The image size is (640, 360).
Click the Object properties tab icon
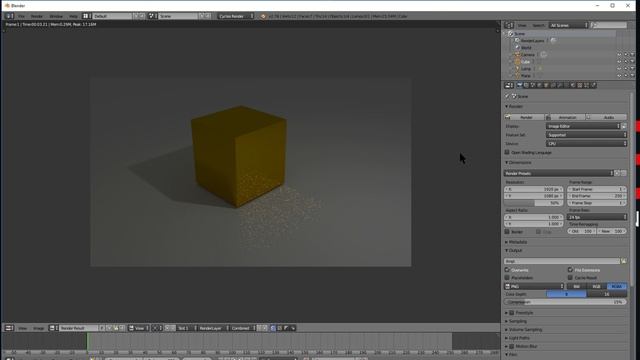[547, 85]
